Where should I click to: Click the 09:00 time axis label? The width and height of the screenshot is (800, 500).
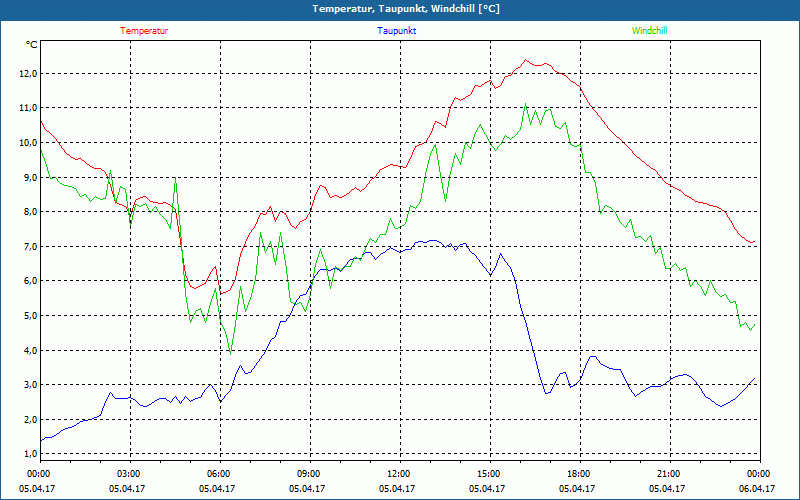click(x=309, y=474)
